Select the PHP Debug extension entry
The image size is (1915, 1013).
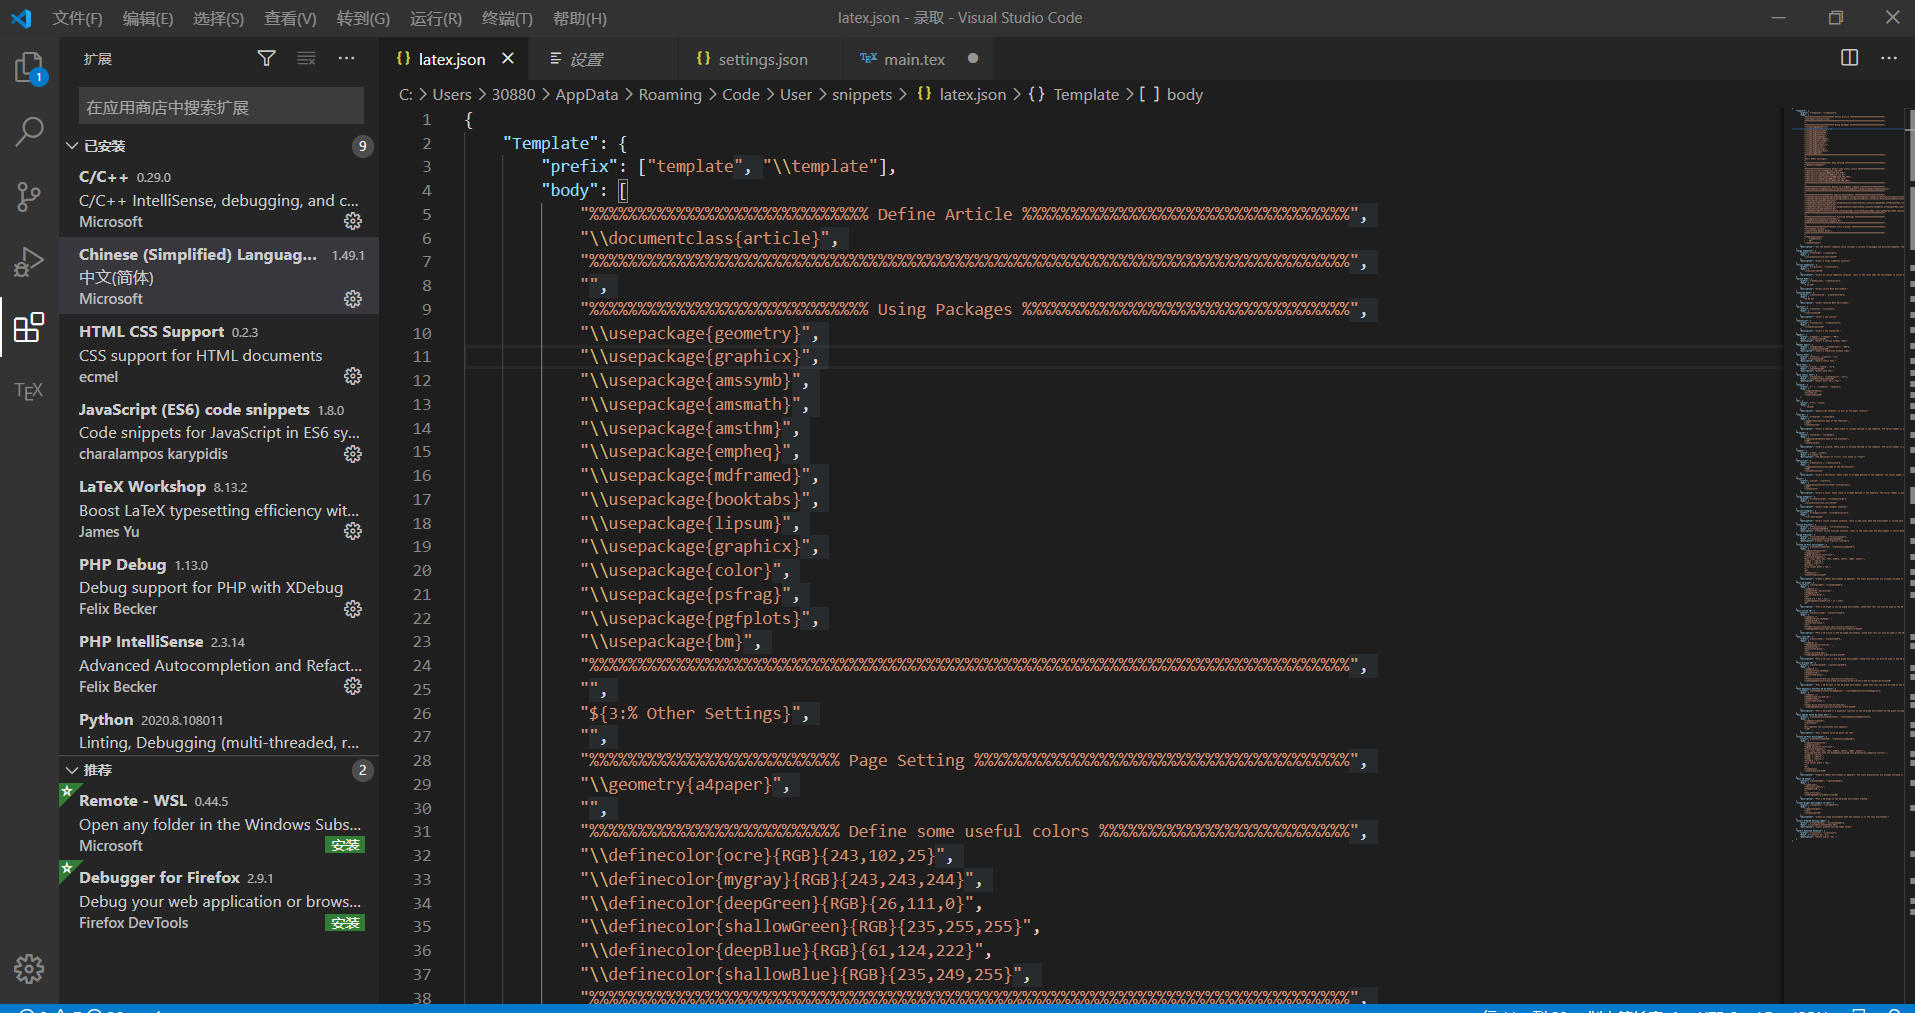pyautogui.click(x=219, y=587)
